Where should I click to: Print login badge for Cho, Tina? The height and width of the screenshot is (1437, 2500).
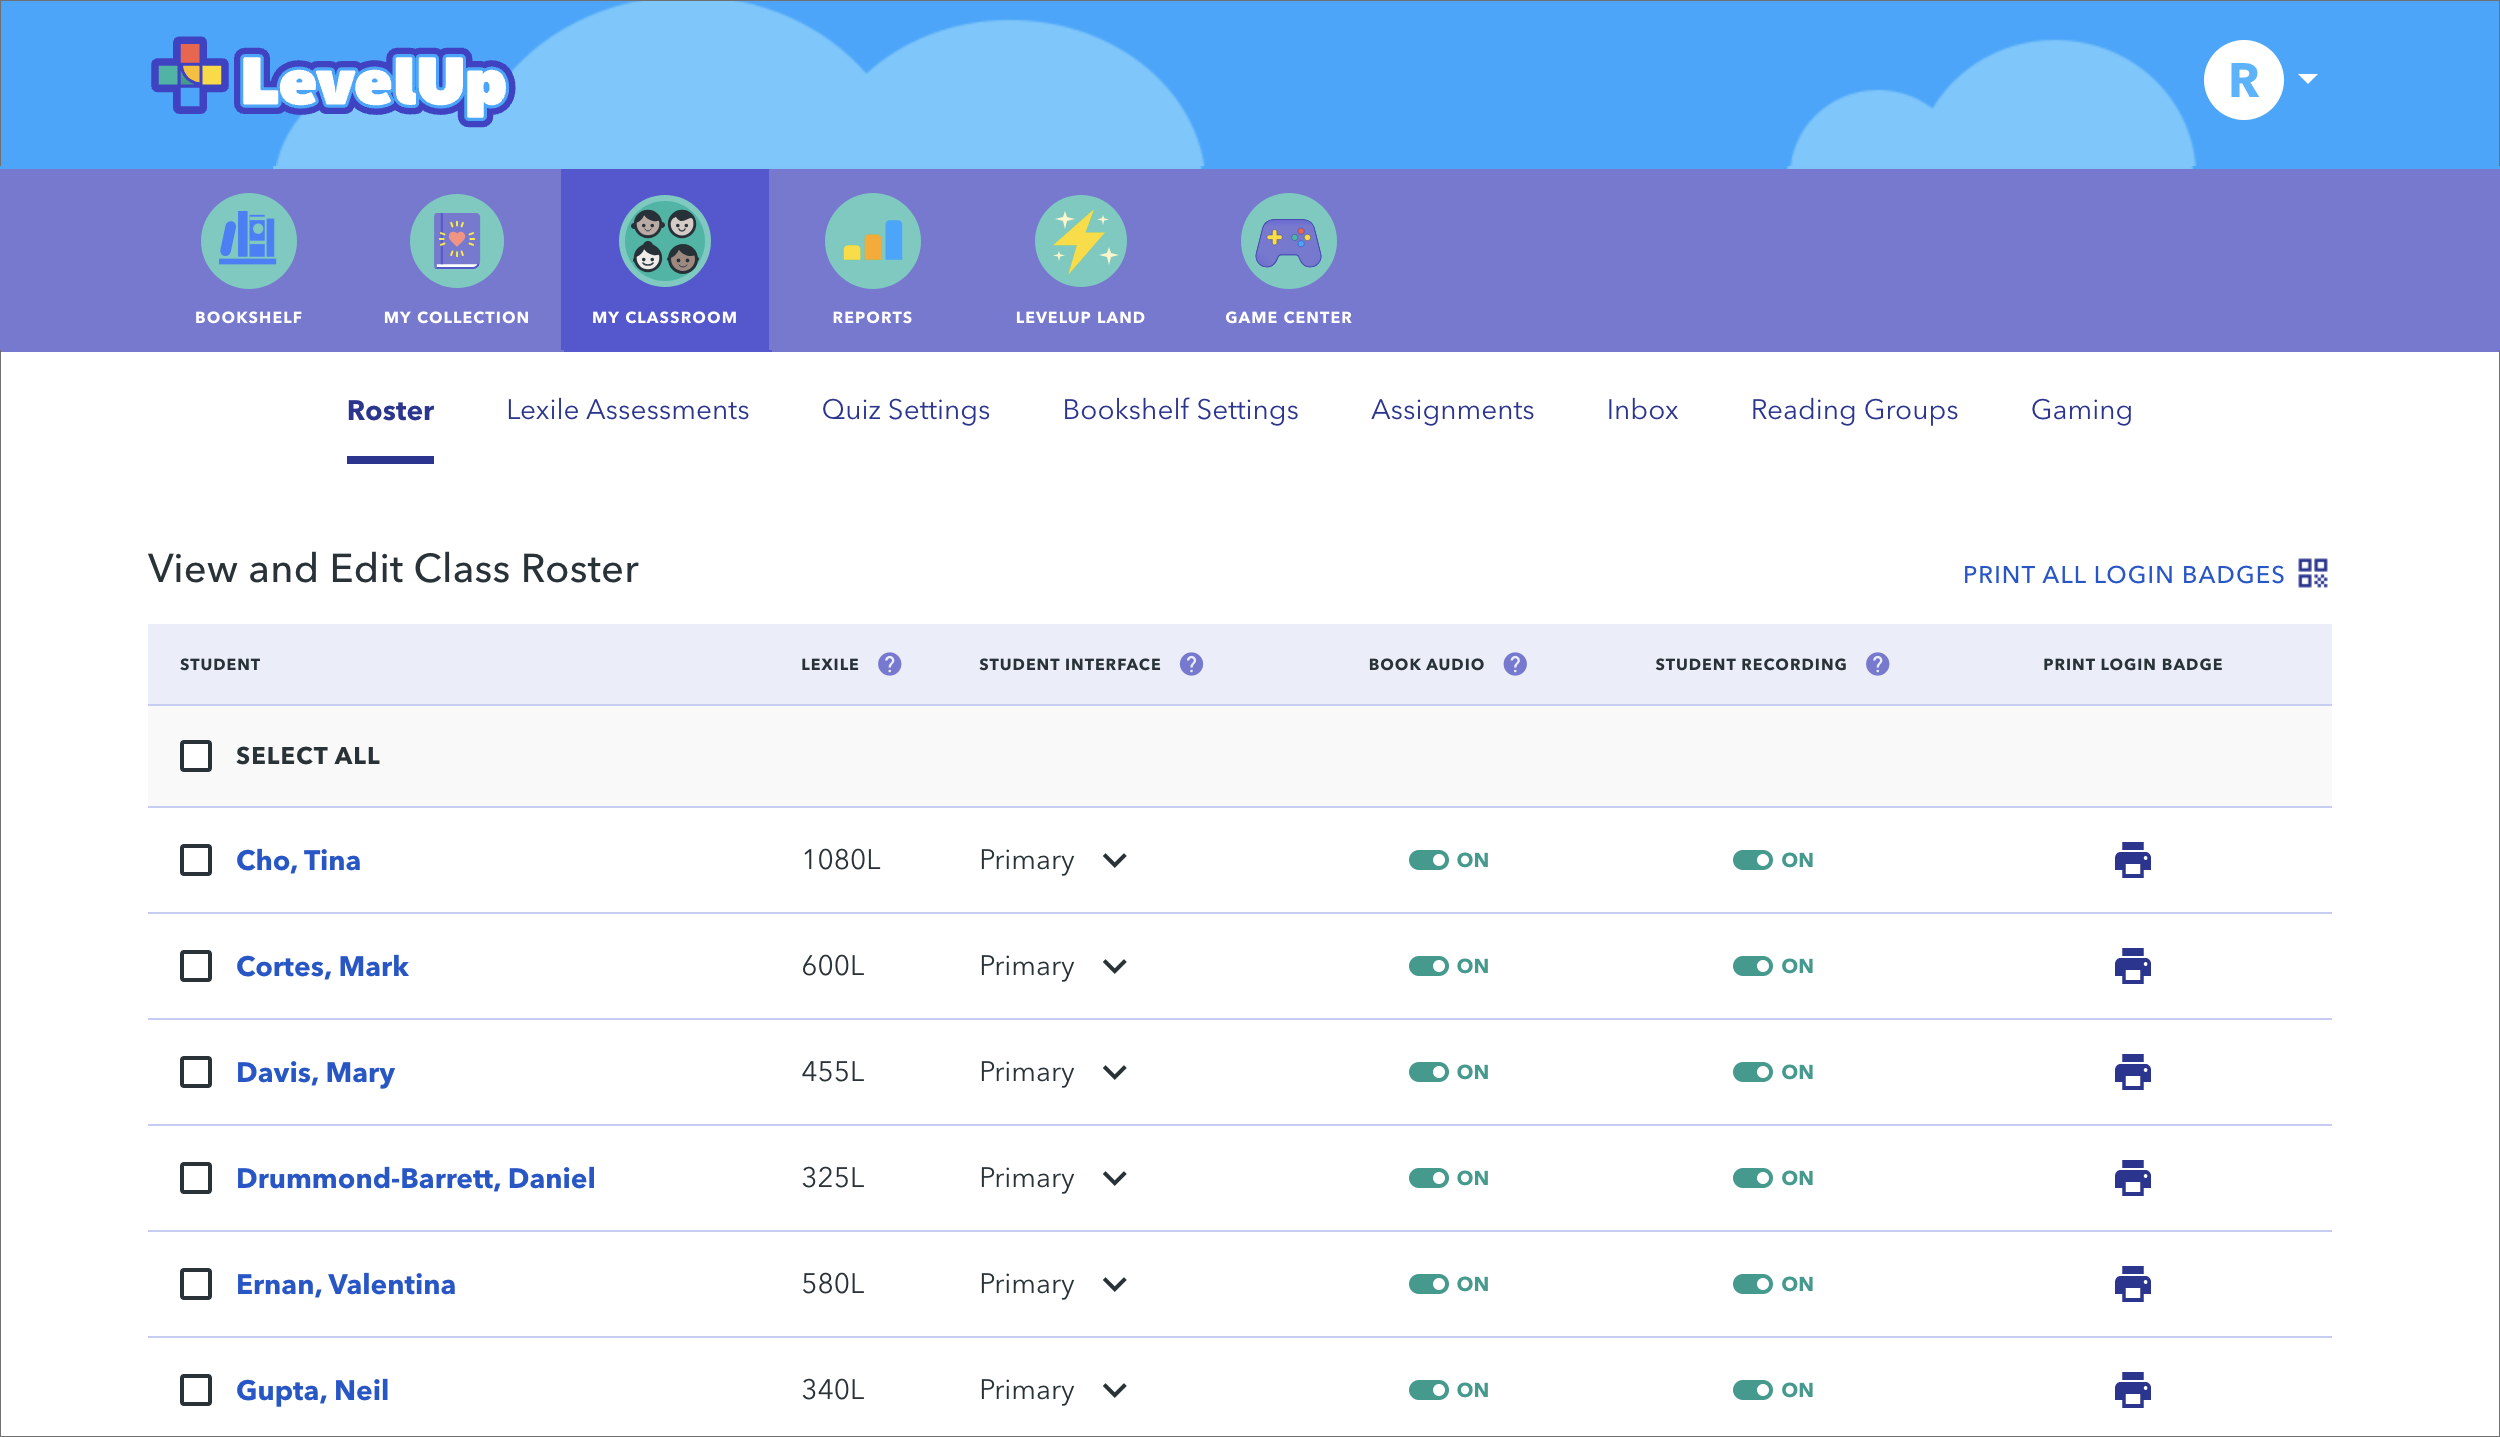[x=2132, y=860]
